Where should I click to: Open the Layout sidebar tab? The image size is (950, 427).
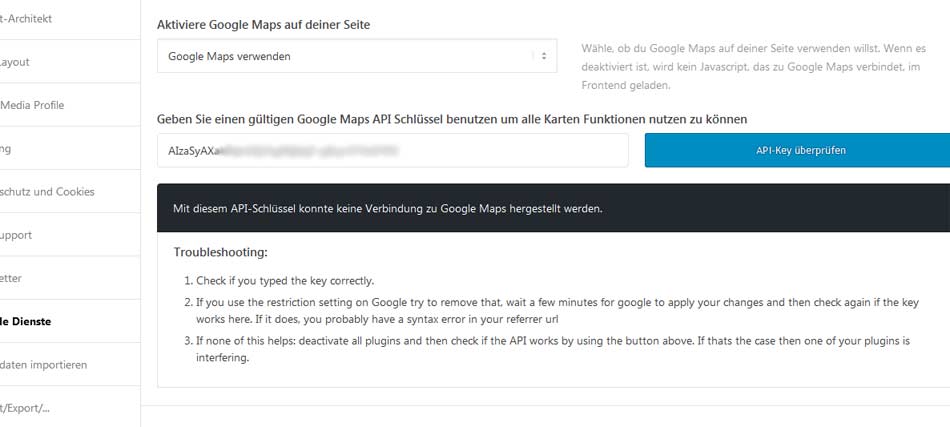point(70,62)
